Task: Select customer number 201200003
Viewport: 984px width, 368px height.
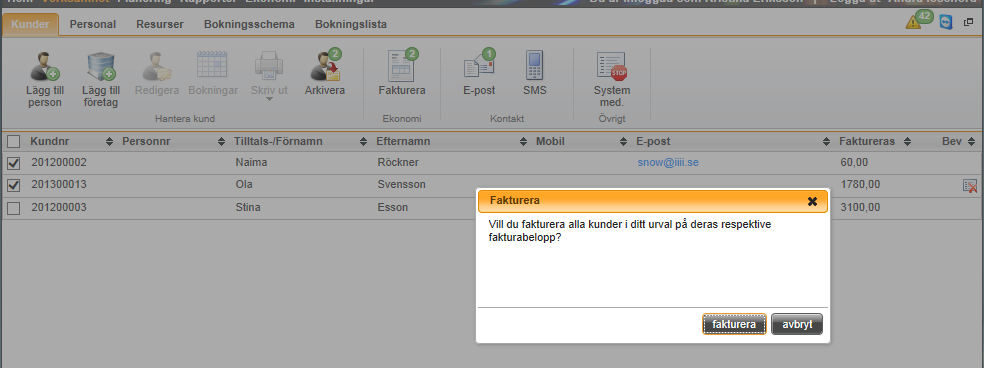Action: point(59,207)
